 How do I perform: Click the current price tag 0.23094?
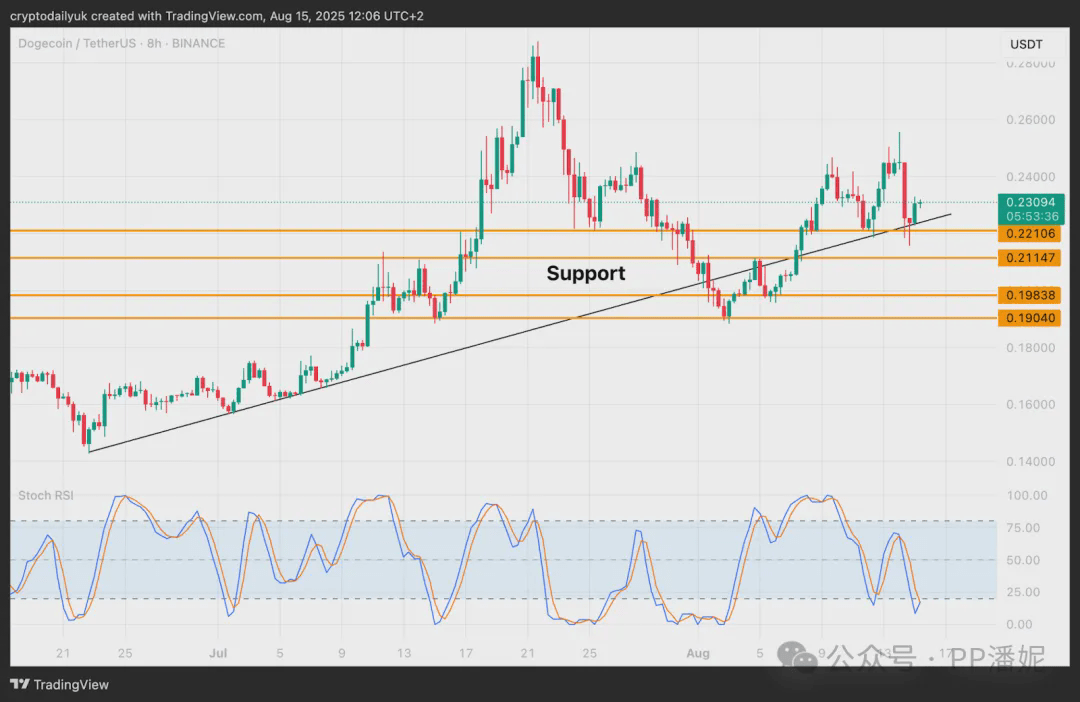pyautogui.click(x=1030, y=202)
